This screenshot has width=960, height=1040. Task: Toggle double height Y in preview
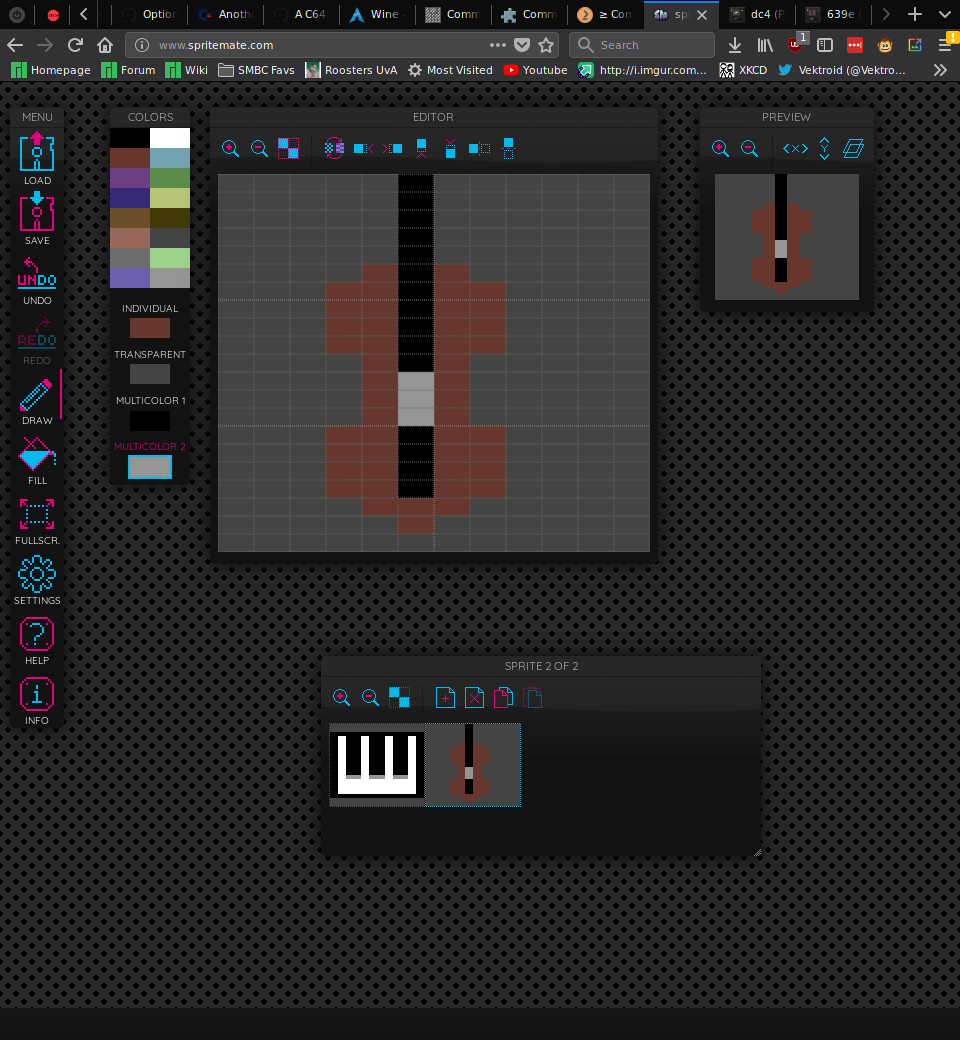[824, 148]
